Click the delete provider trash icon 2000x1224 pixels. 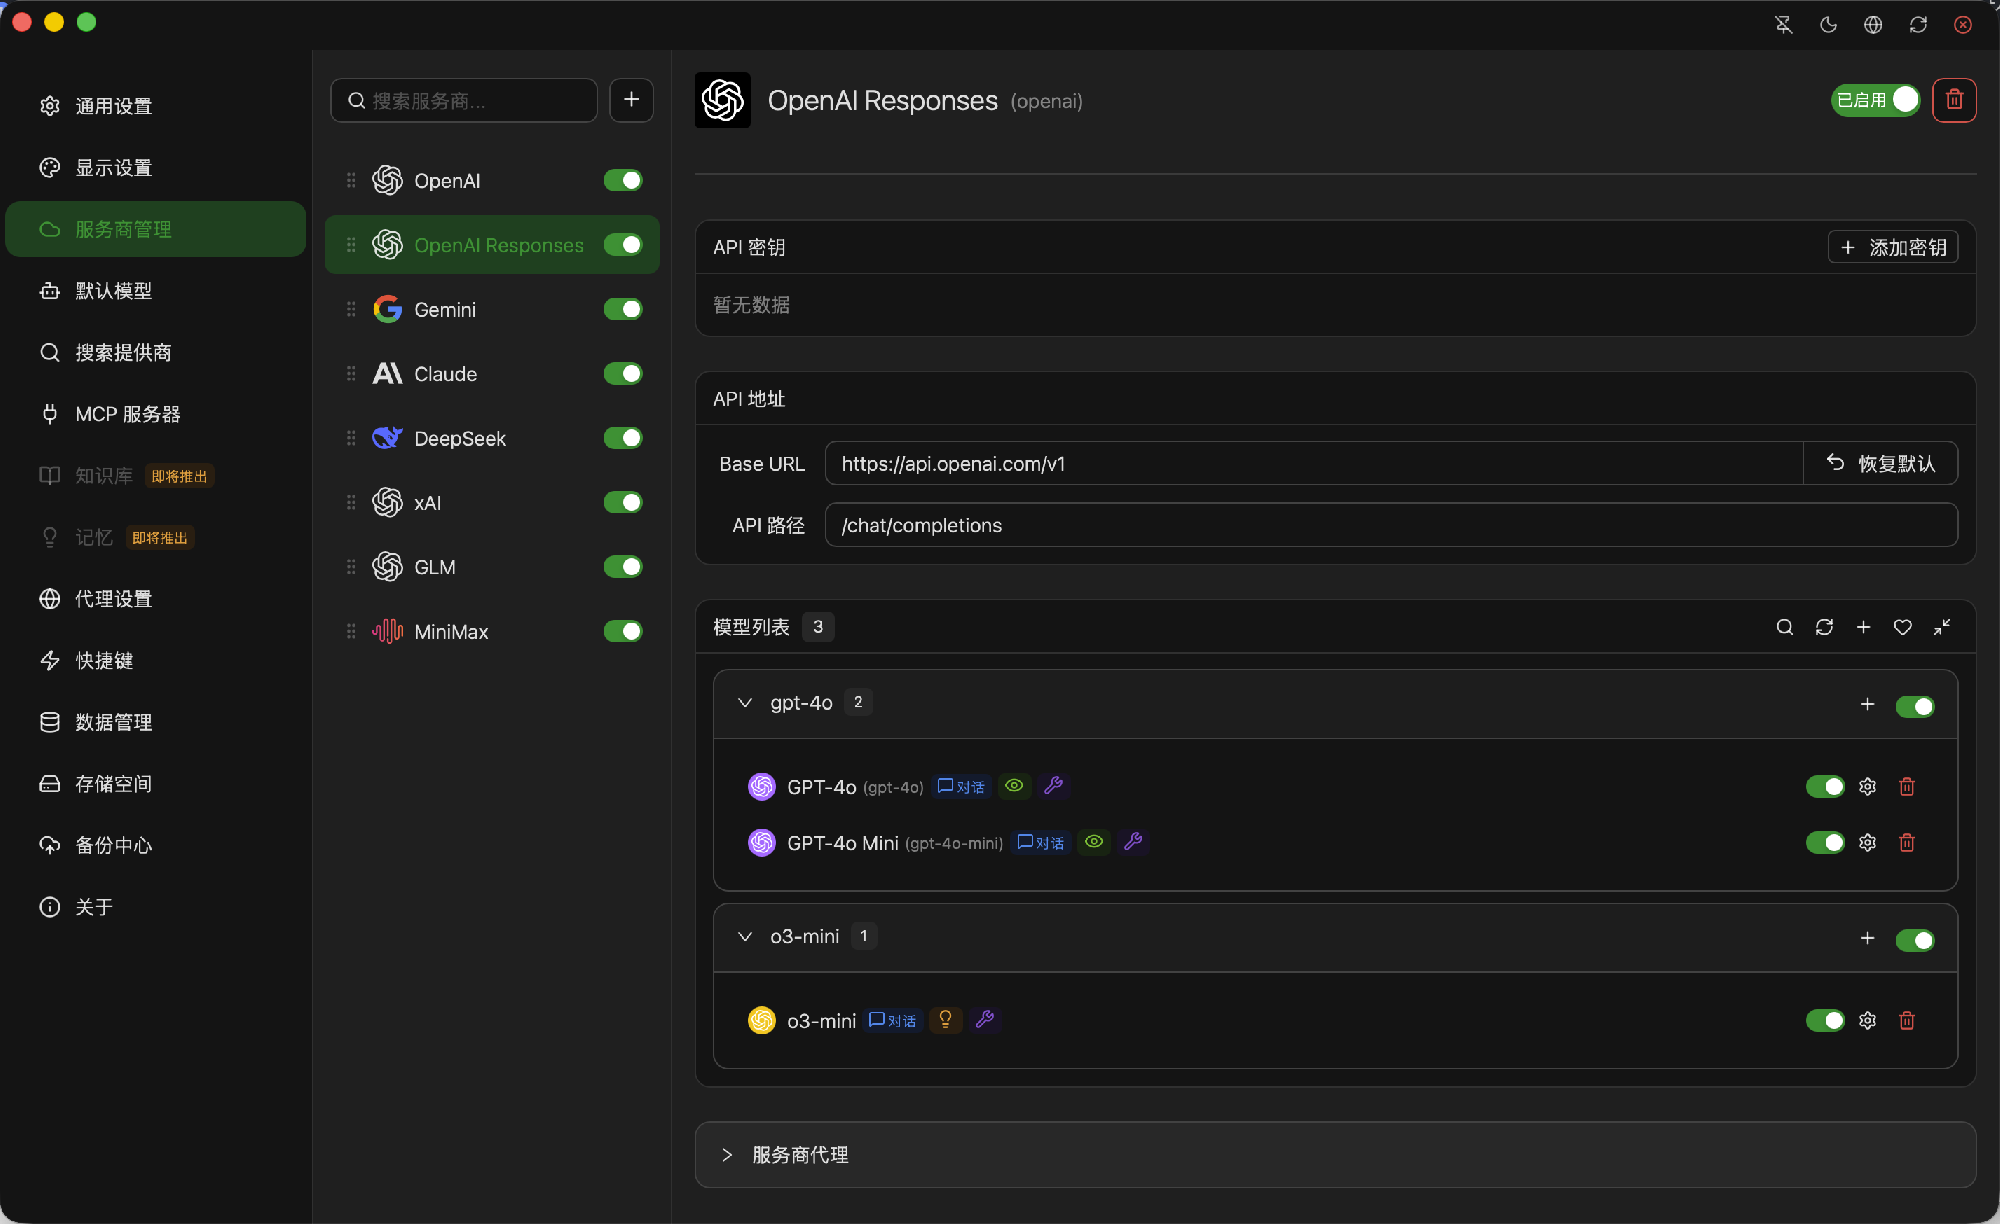click(1954, 100)
